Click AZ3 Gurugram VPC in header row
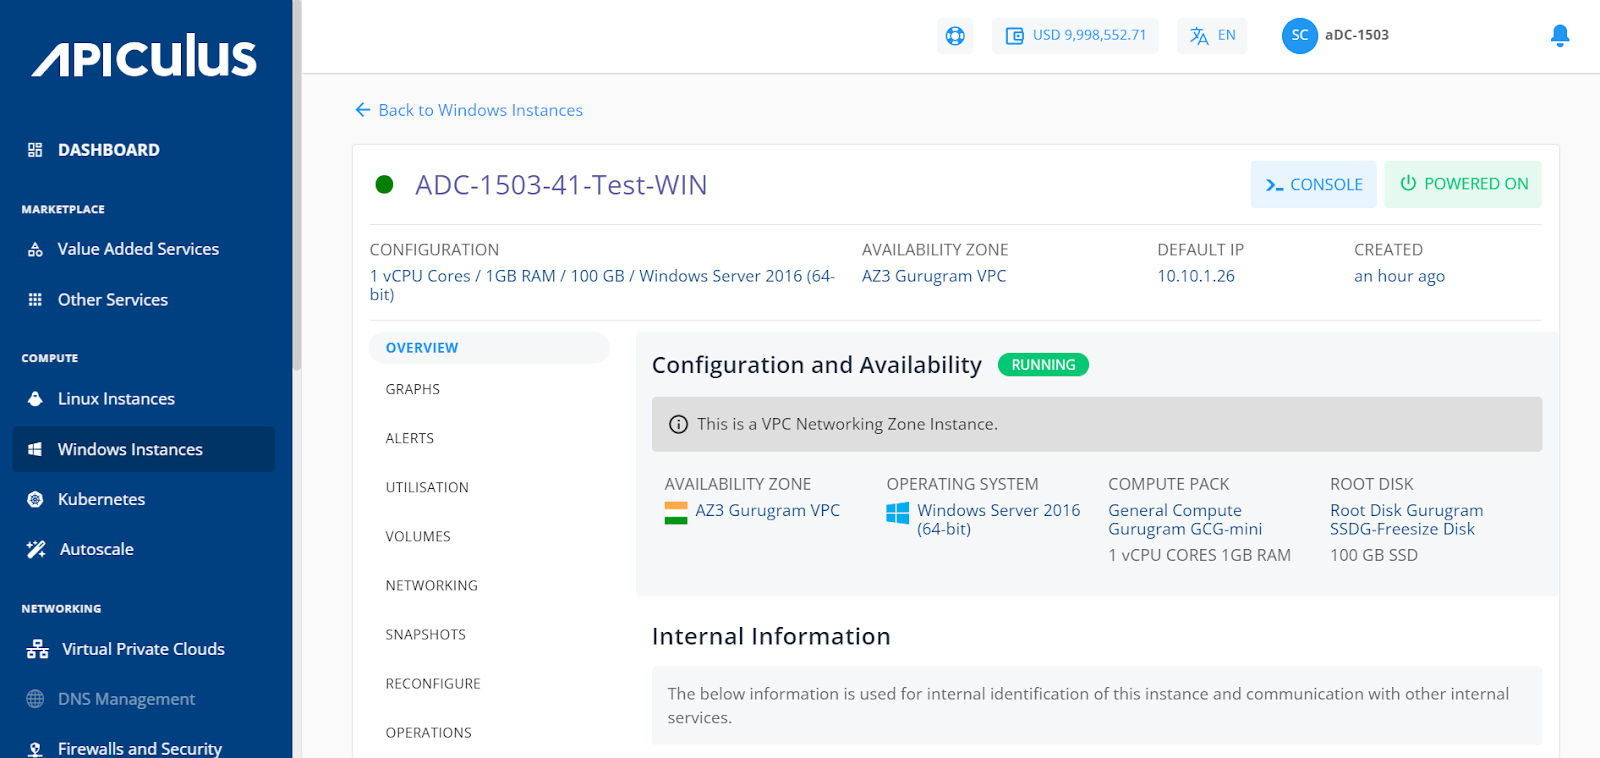Screen dimensions: 1600x758 click(x=934, y=276)
